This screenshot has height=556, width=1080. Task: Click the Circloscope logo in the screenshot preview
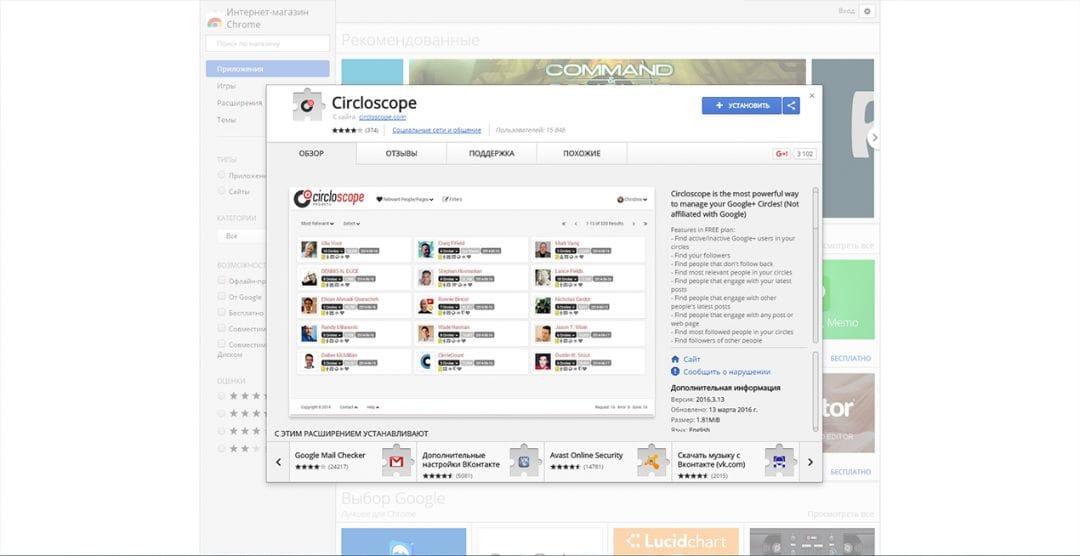329,198
